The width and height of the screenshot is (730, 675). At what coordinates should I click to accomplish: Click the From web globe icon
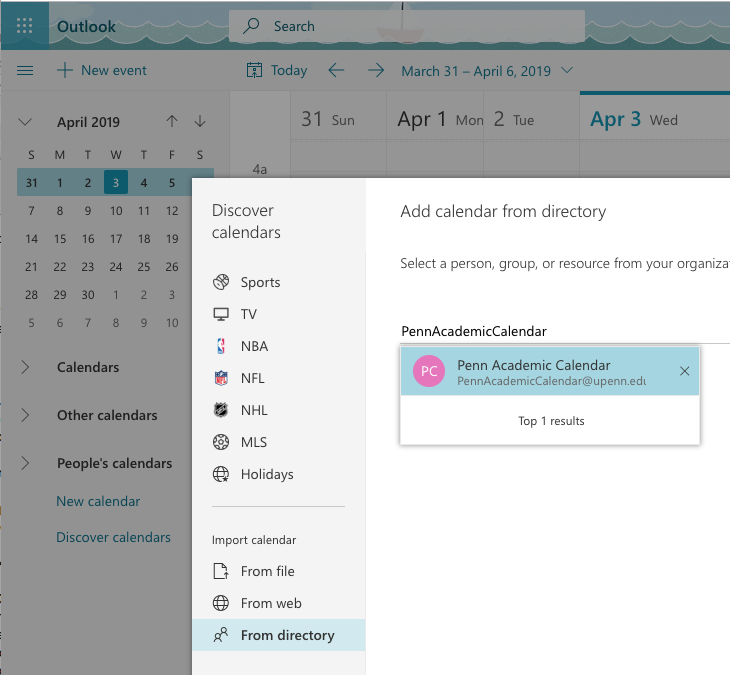tap(221, 603)
